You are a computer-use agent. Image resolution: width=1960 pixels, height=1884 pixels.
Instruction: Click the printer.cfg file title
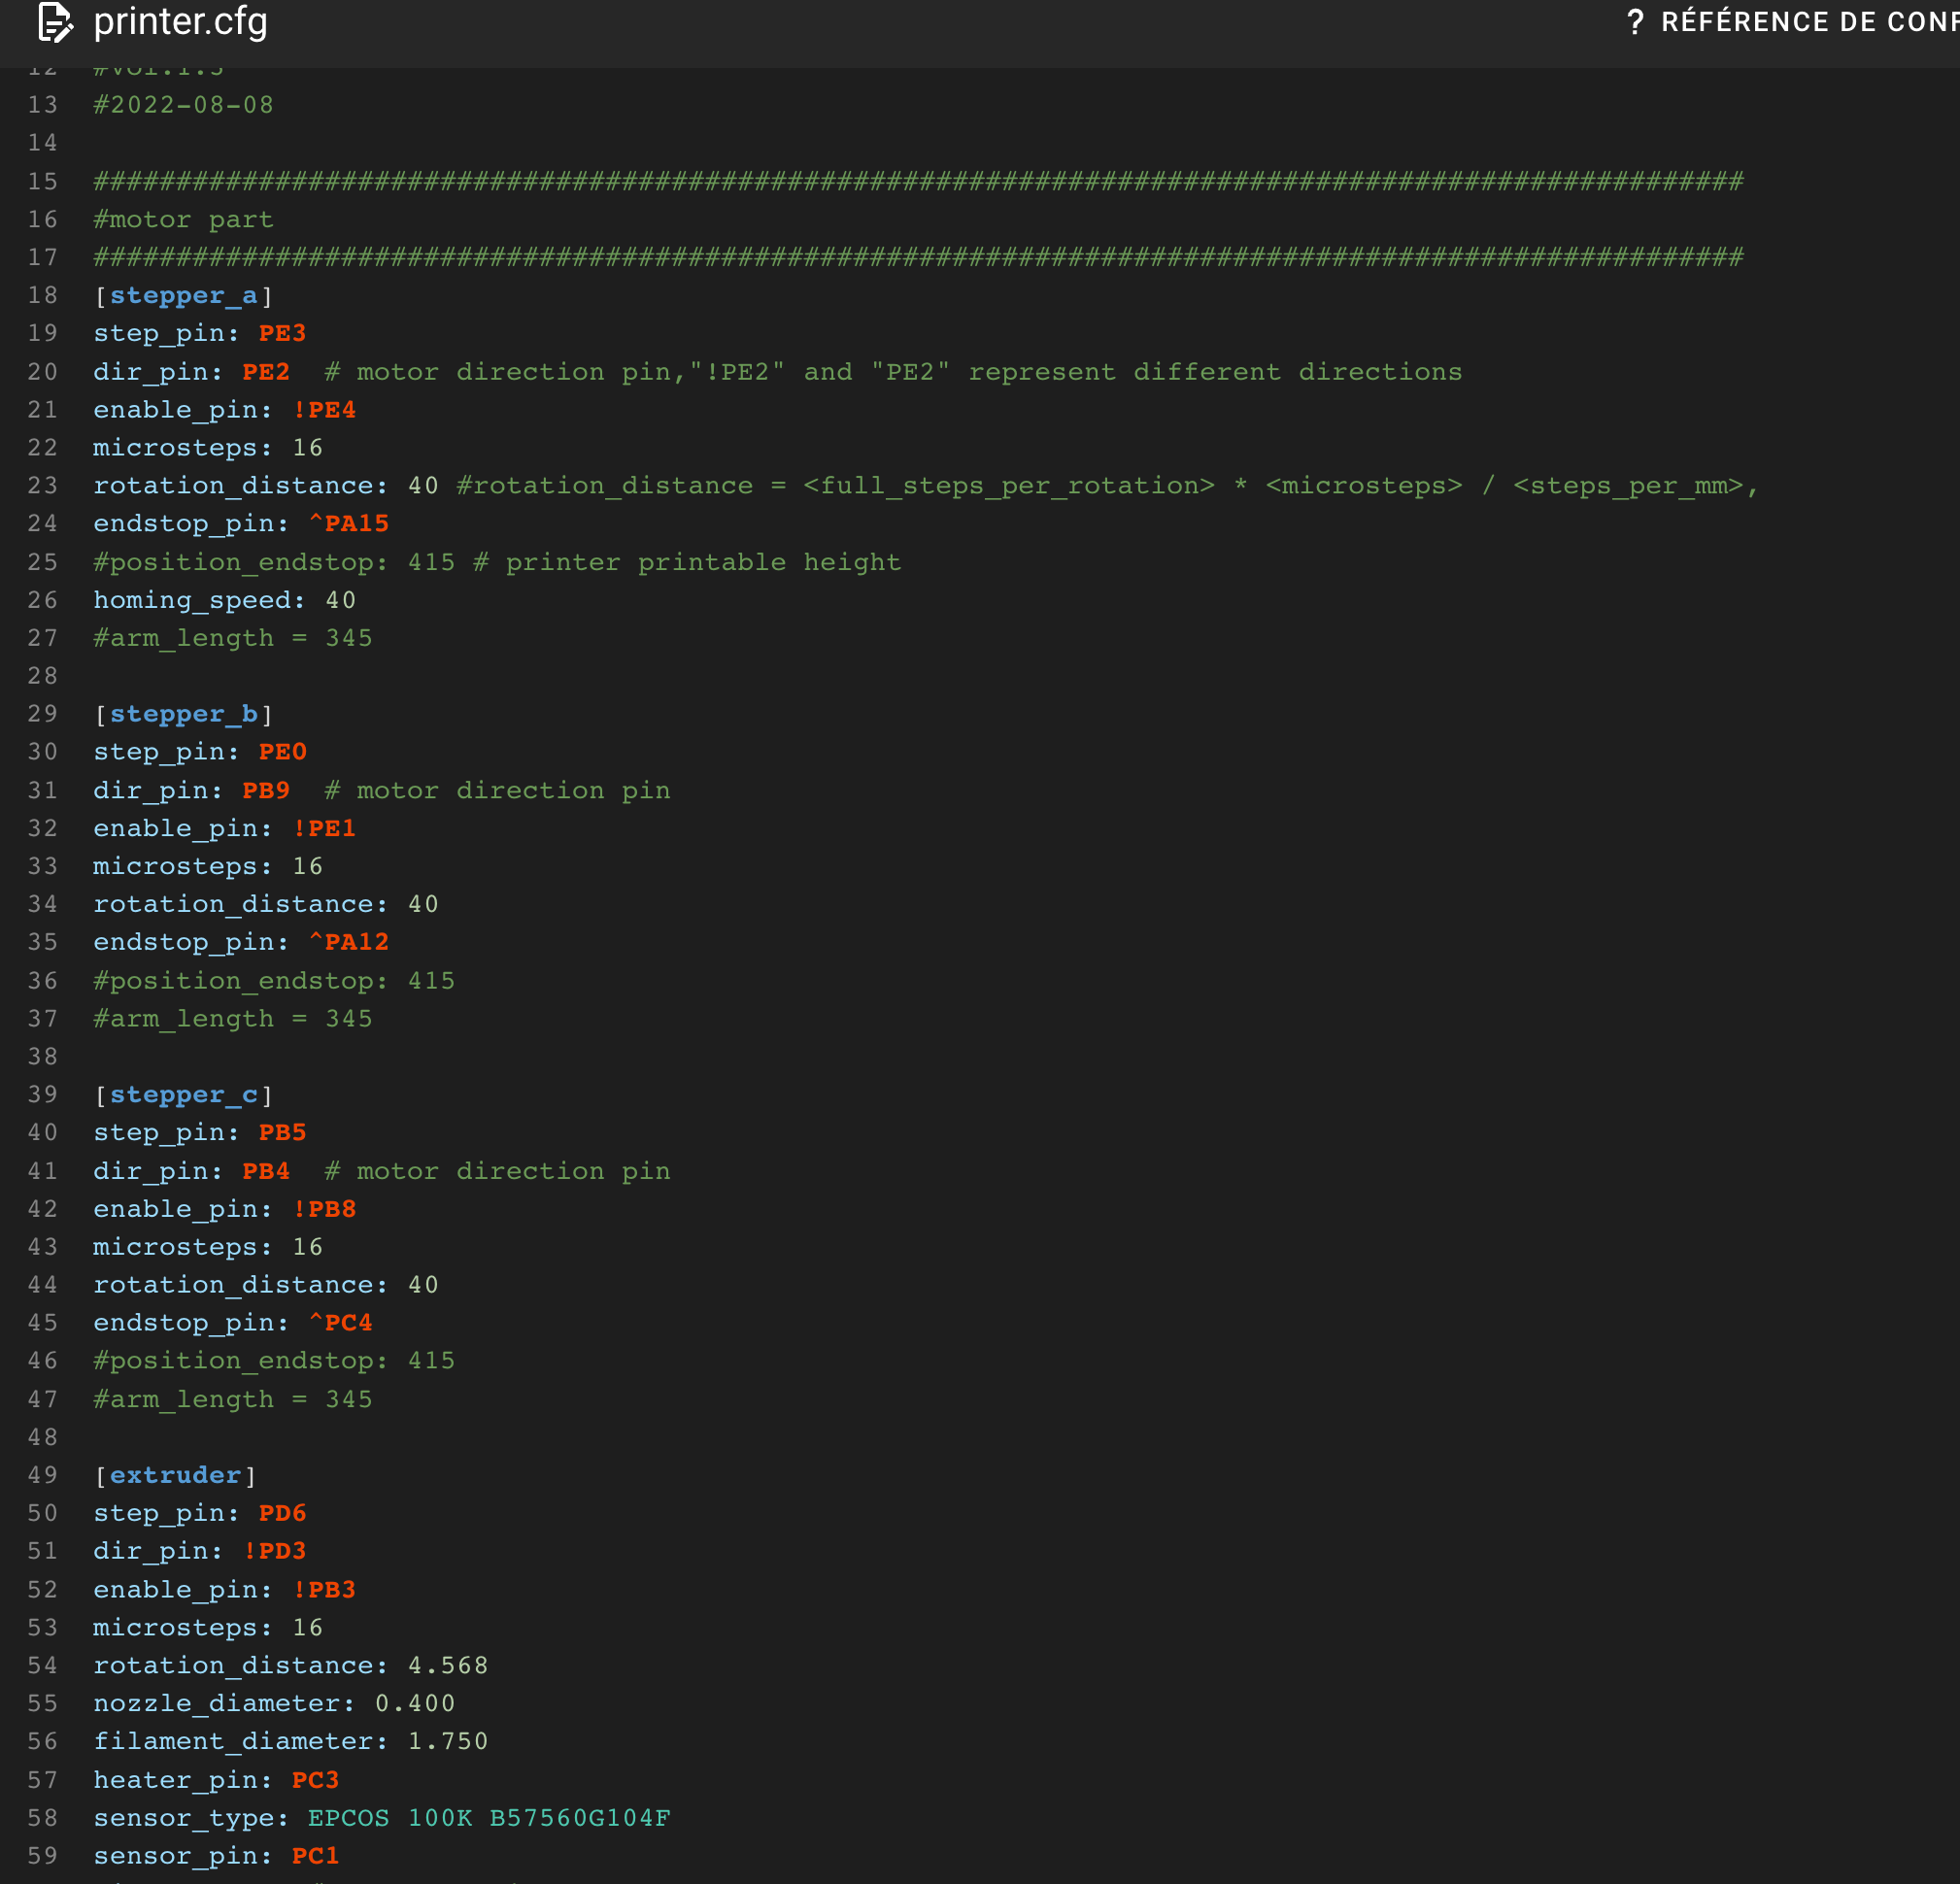pos(181,22)
